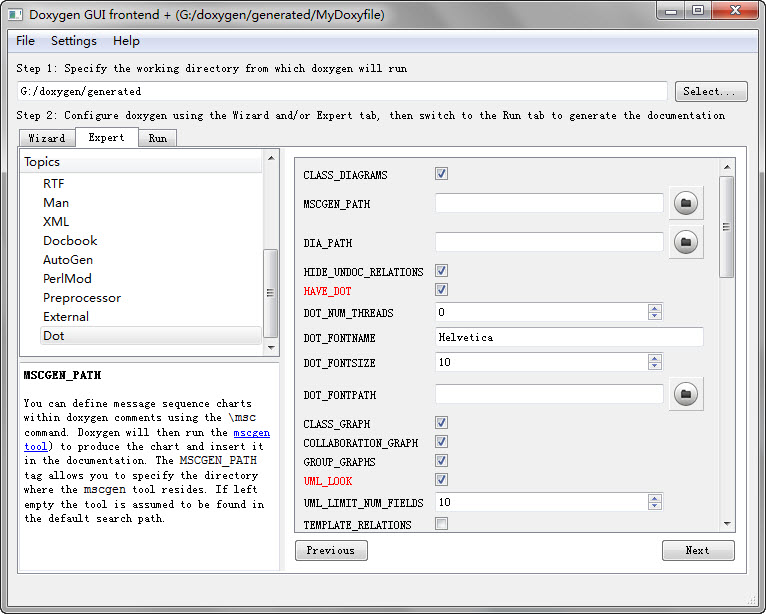Image resolution: width=766 pixels, height=614 pixels.
Task: Open the File menu
Action: tap(25, 41)
